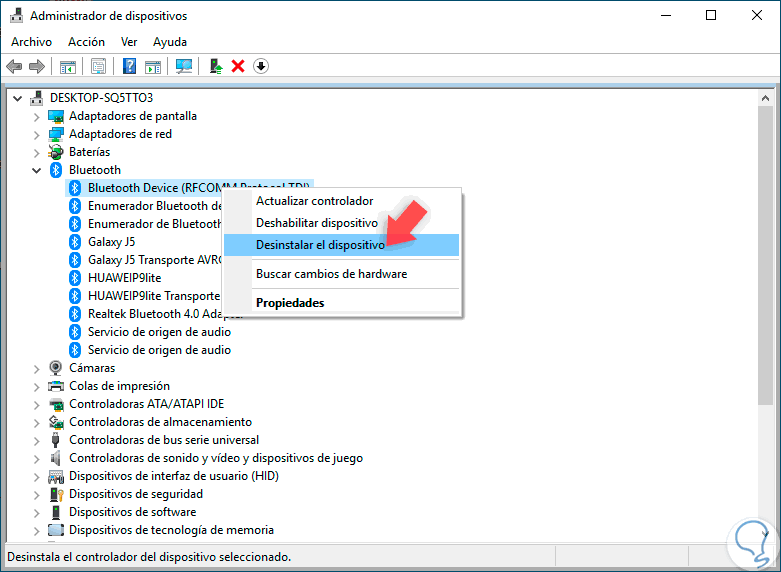
Task: Collapse the Bluetooth category
Action: tap(36, 170)
